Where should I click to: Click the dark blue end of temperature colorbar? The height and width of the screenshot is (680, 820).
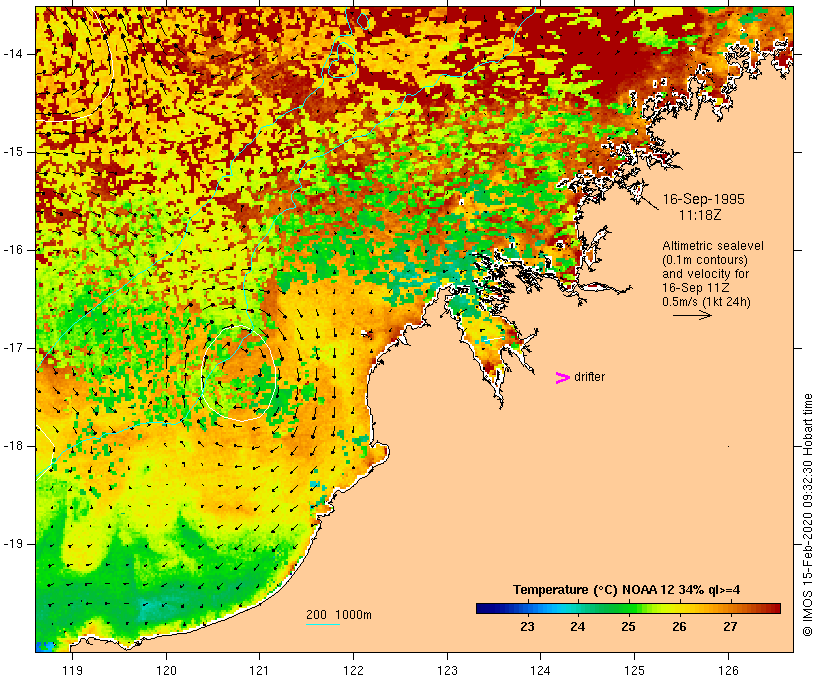click(x=484, y=608)
